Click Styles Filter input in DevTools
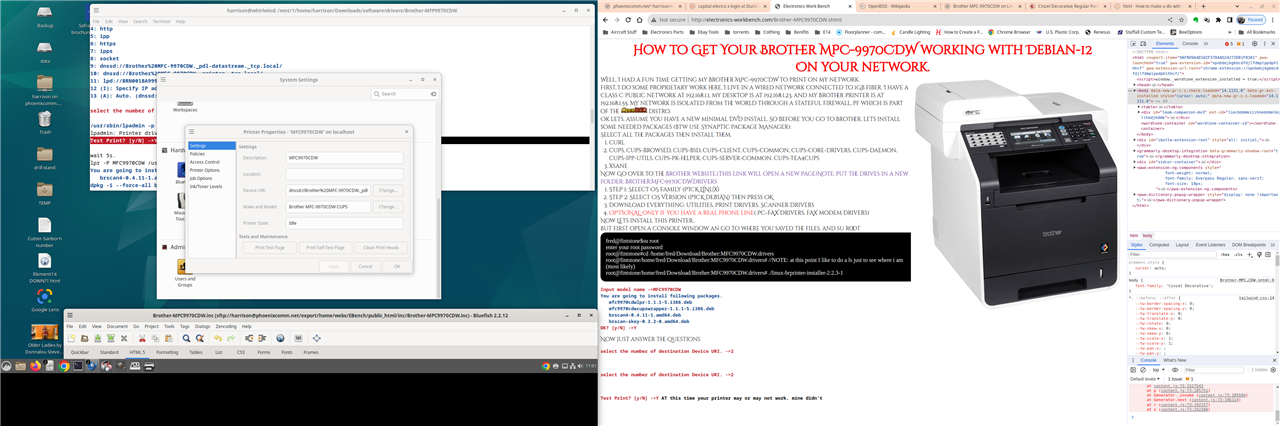The width and height of the screenshot is (1280, 426). 1170,254
